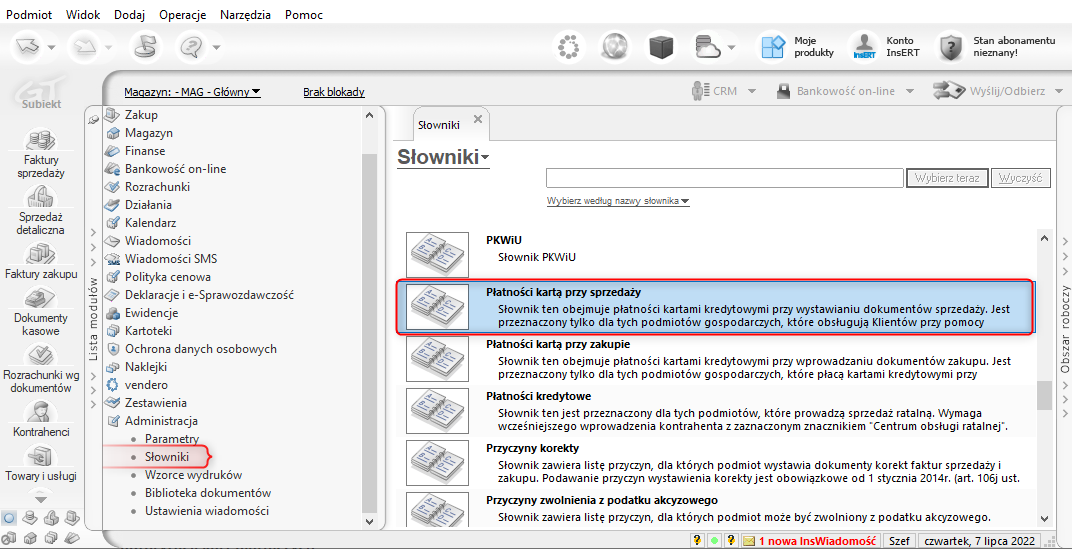The image size is (1072, 549).
Task: Click the pin icon above Lista modułów
Action: coord(94,120)
